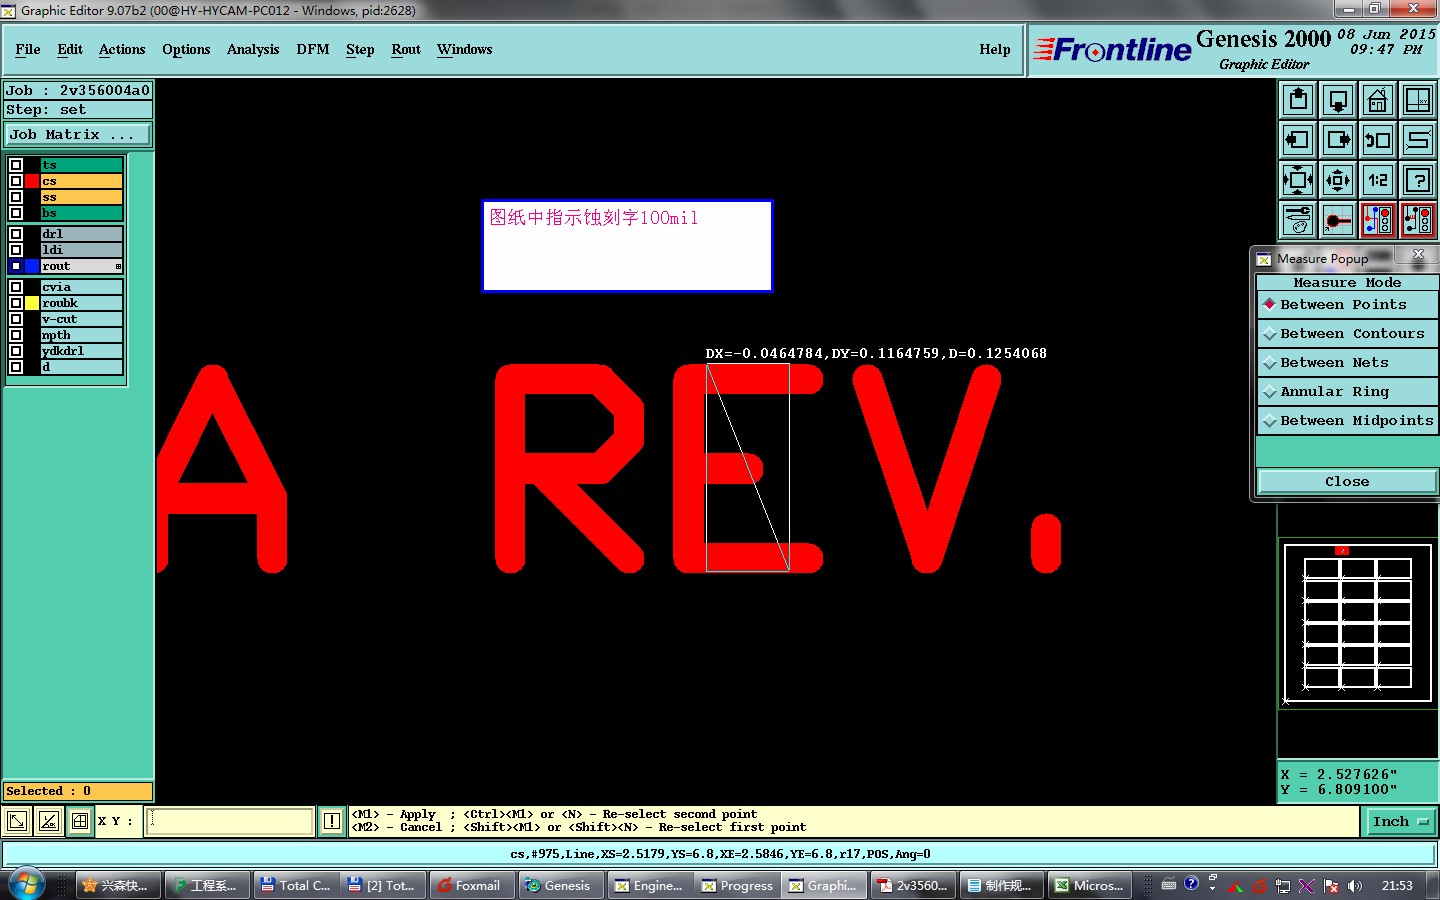Open the Inch units dropdown
Image resolution: width=1440 pixels, height=900 pixels.
1401,822
